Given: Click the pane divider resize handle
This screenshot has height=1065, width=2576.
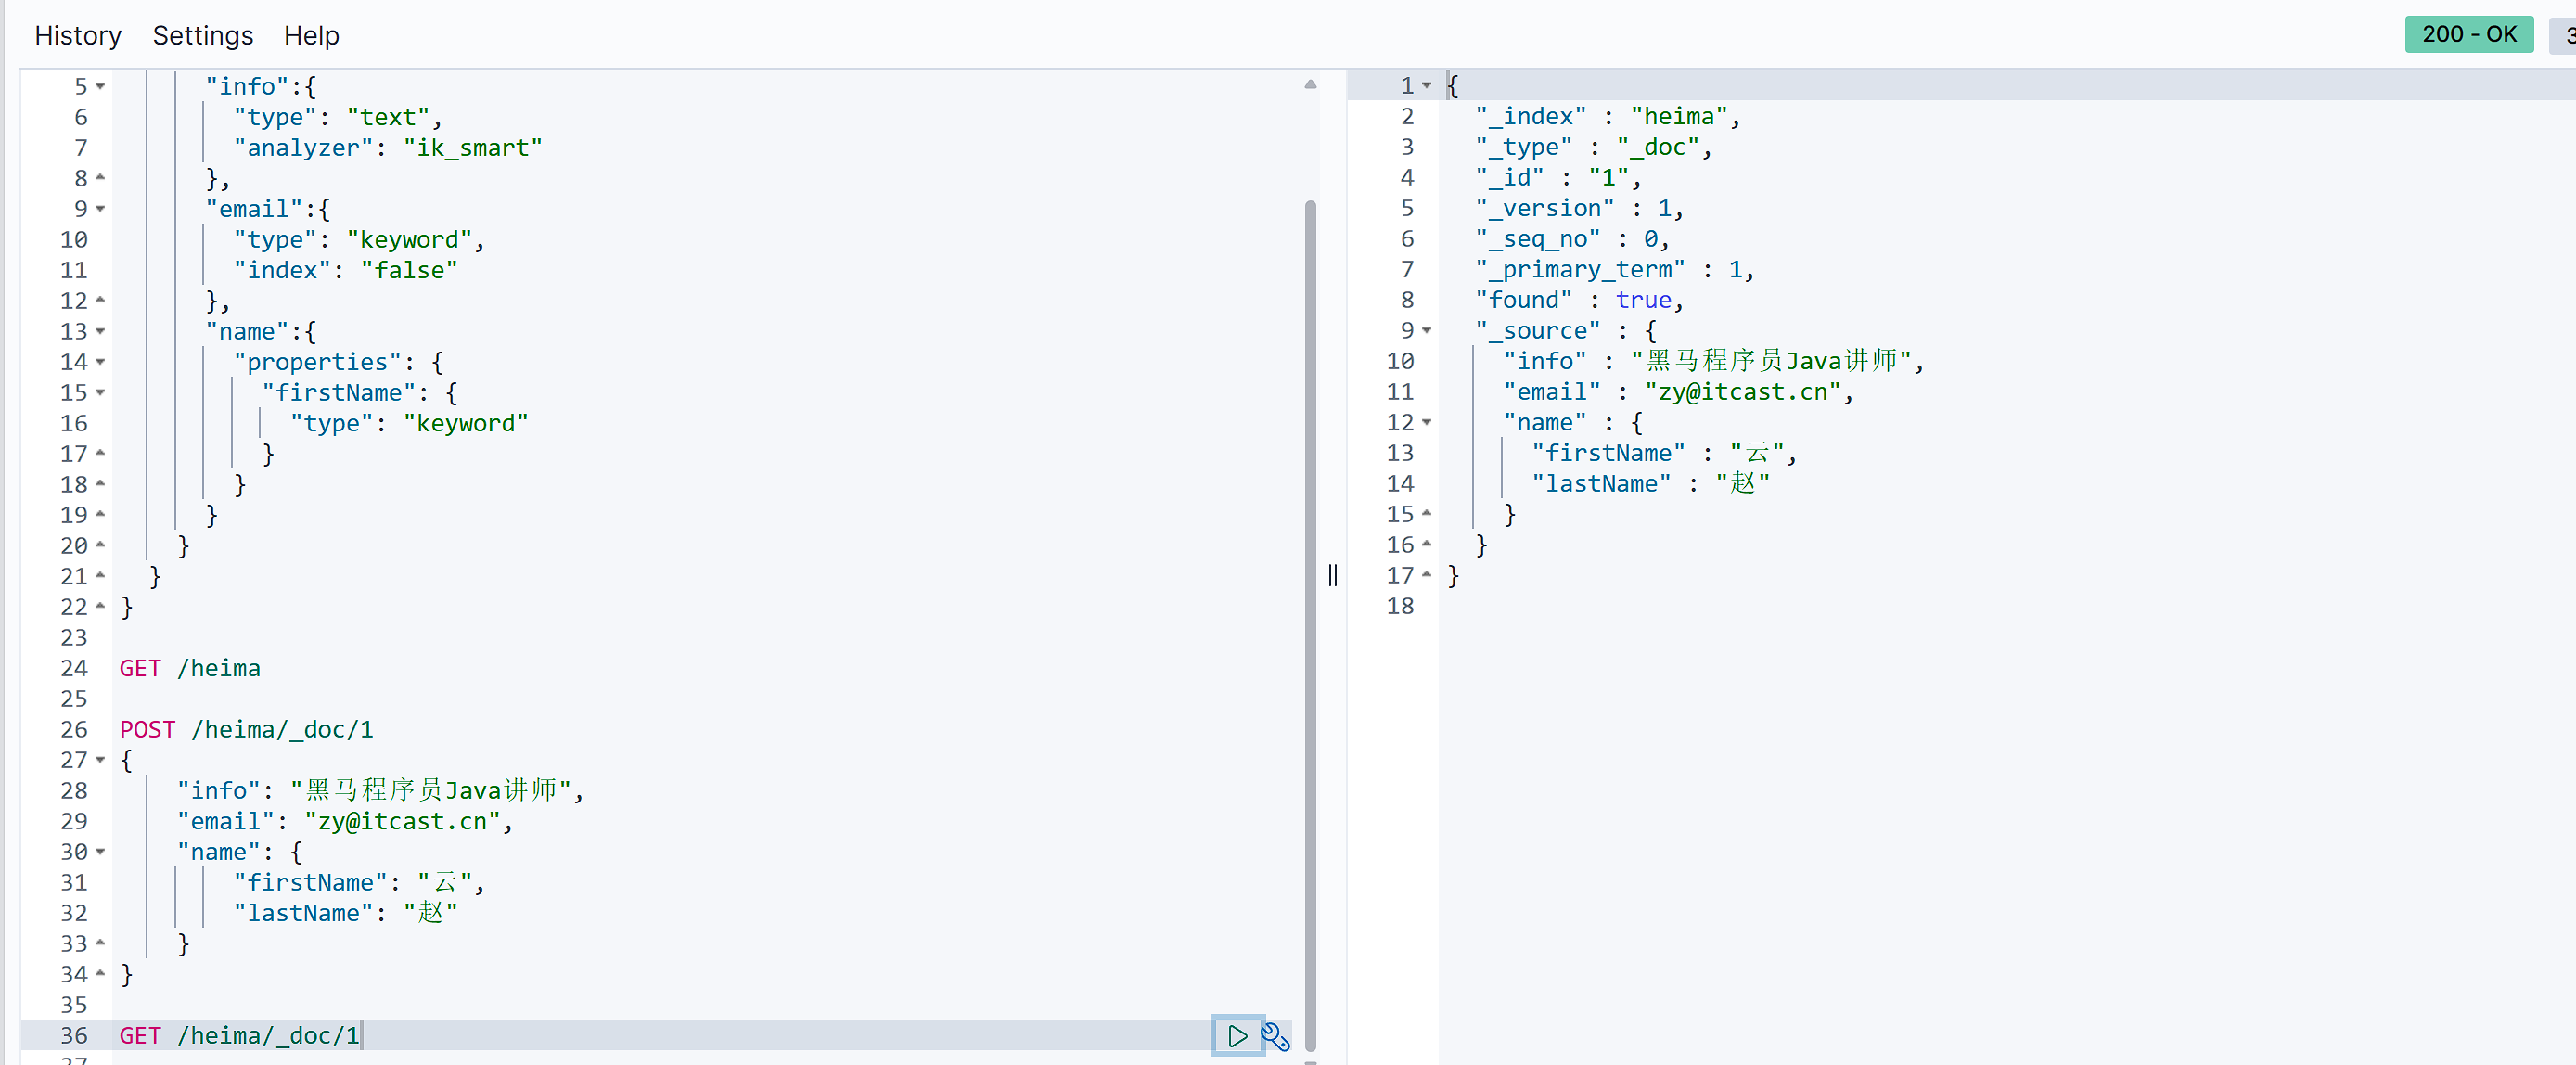Looking at the screenshot, I should coord(1332,575).
